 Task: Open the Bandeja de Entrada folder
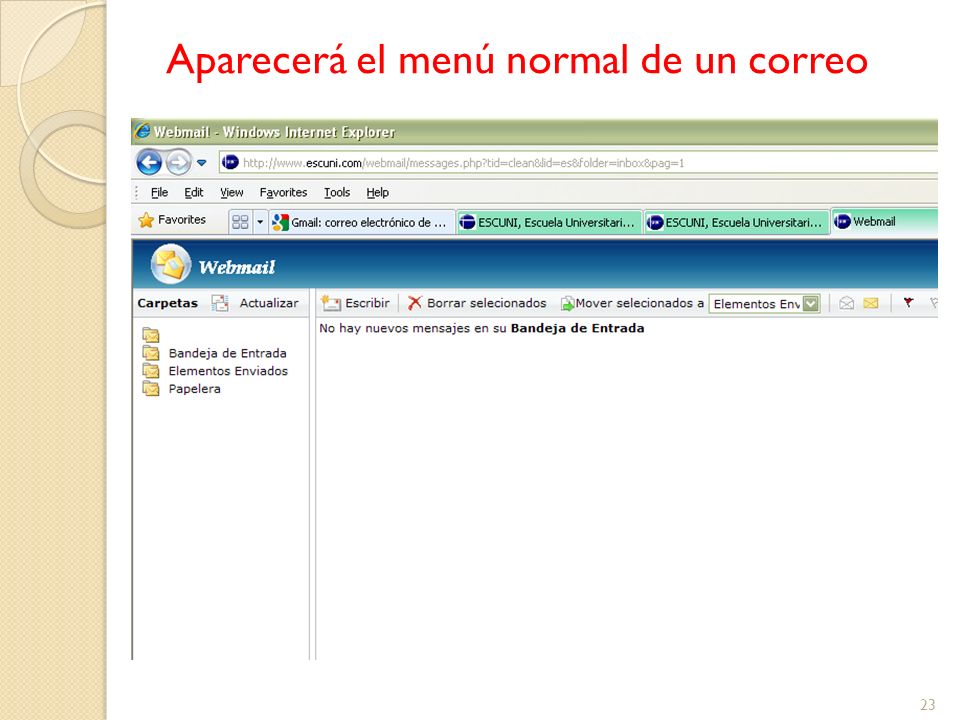228,353
